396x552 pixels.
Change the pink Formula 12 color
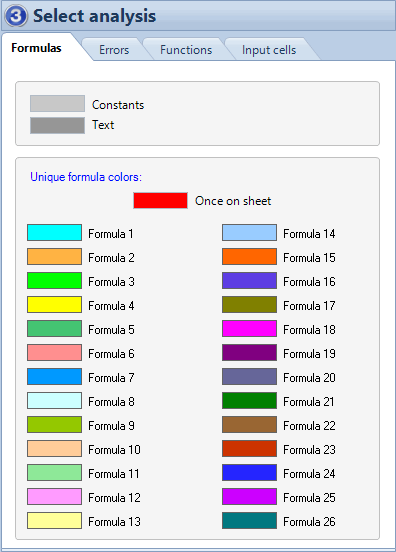(55, 496)
